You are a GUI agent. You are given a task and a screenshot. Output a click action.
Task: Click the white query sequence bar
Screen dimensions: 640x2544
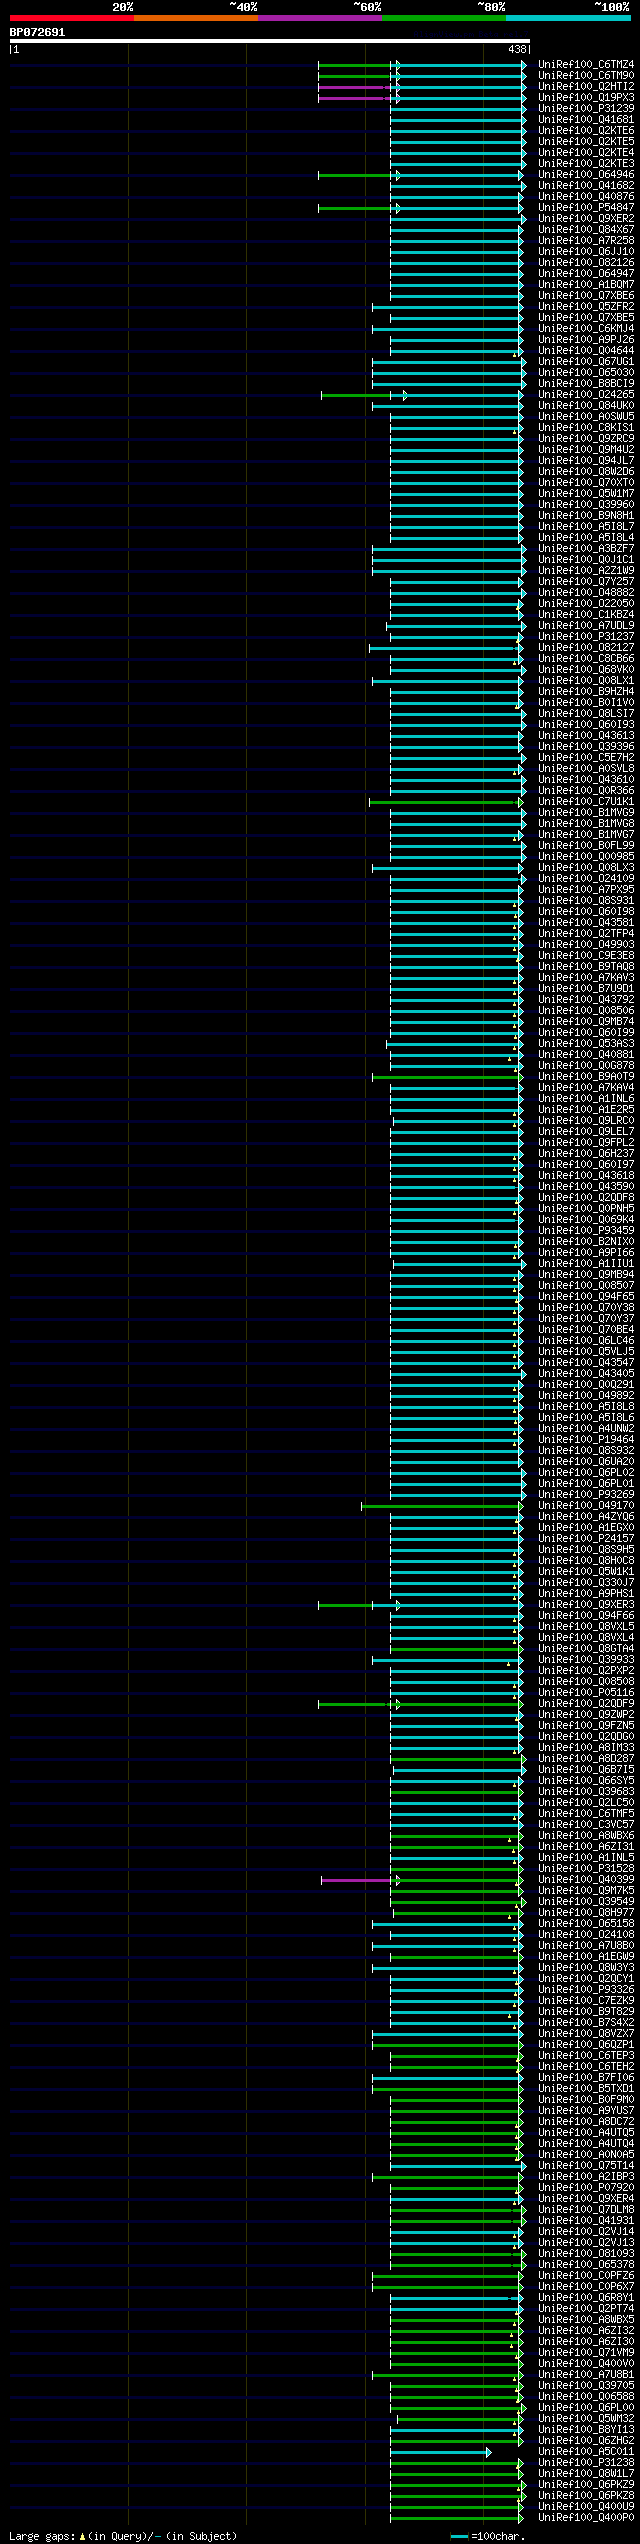(x=269, y=41)
